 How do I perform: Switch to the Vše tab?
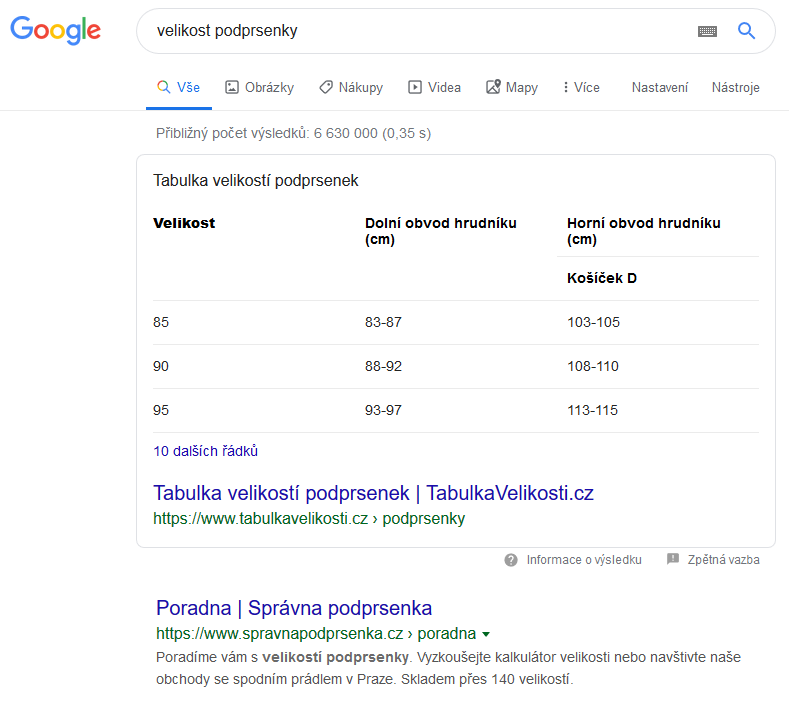(179, 87)
